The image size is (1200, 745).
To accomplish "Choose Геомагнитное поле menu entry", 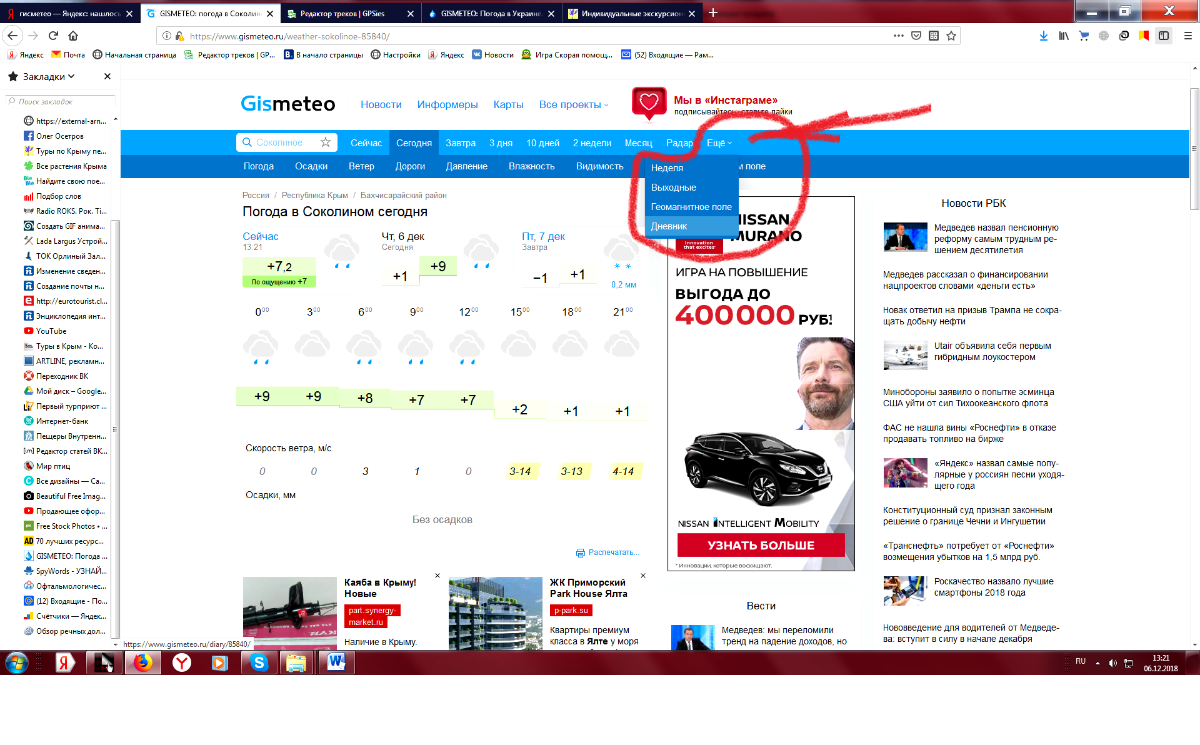I will tap(691, 207).
